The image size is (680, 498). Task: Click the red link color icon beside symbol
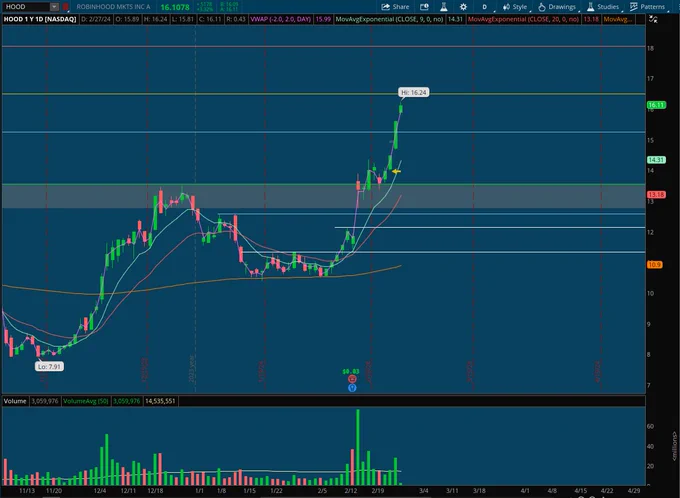[65, 7]
